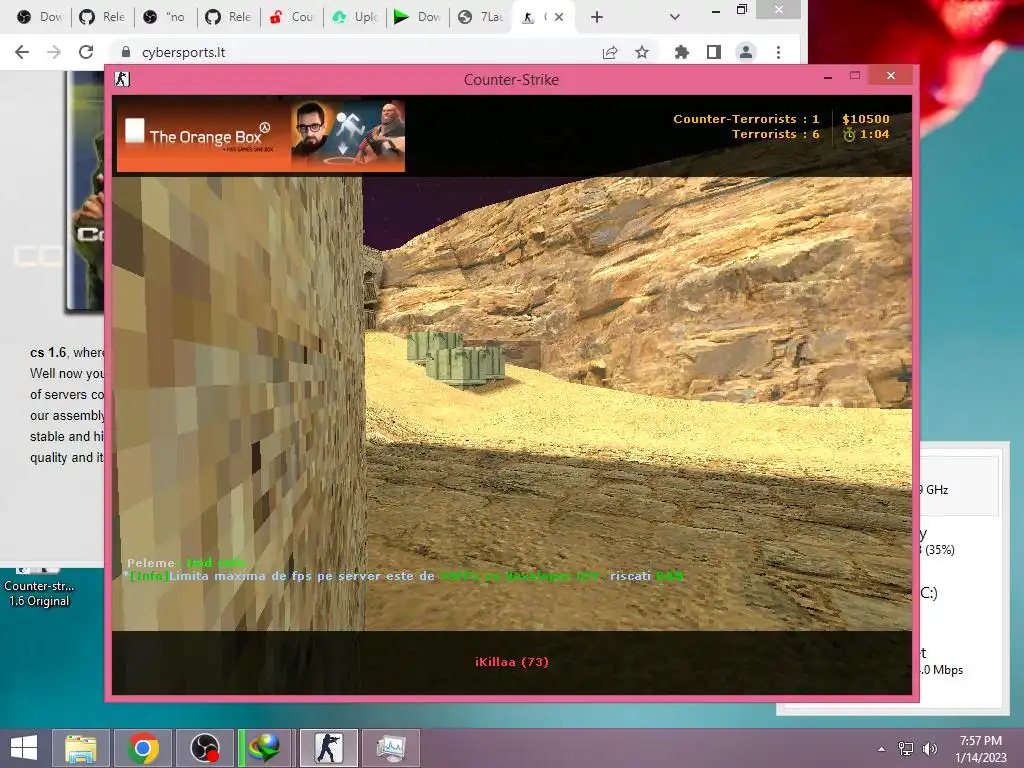Switch to the green arrow 'Dow' tab

click(x=418, y=17)
